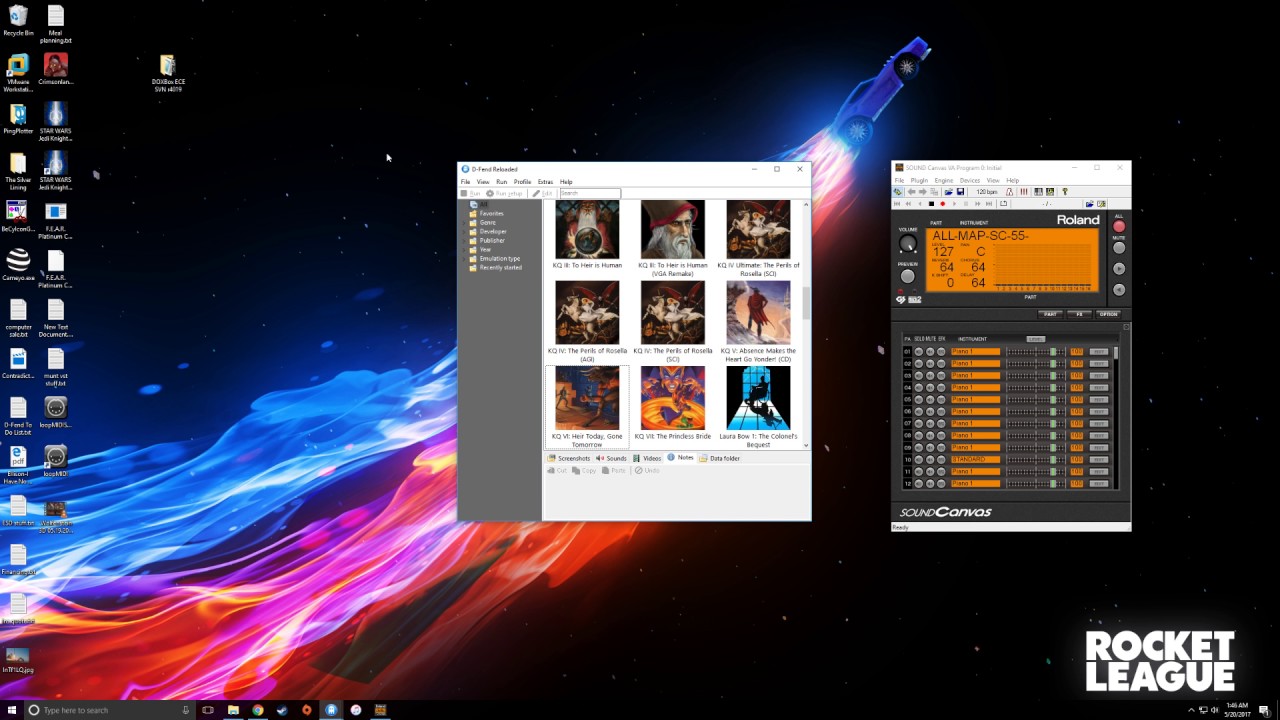Toggle EFX for part 03

tap(941, 376)
